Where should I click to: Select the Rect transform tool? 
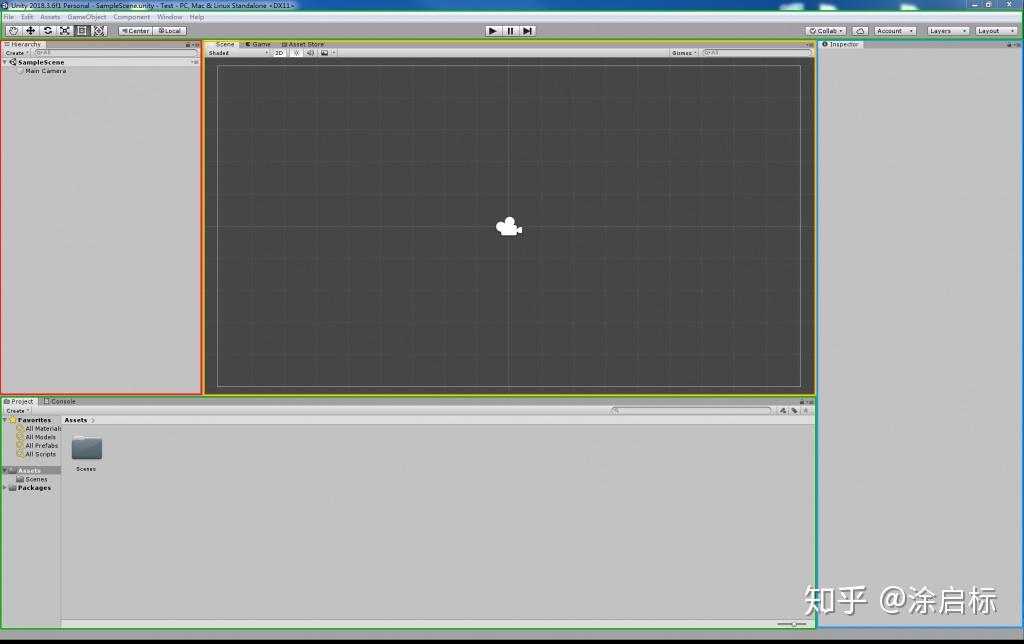pyautogui.click(x=82, y=31)
